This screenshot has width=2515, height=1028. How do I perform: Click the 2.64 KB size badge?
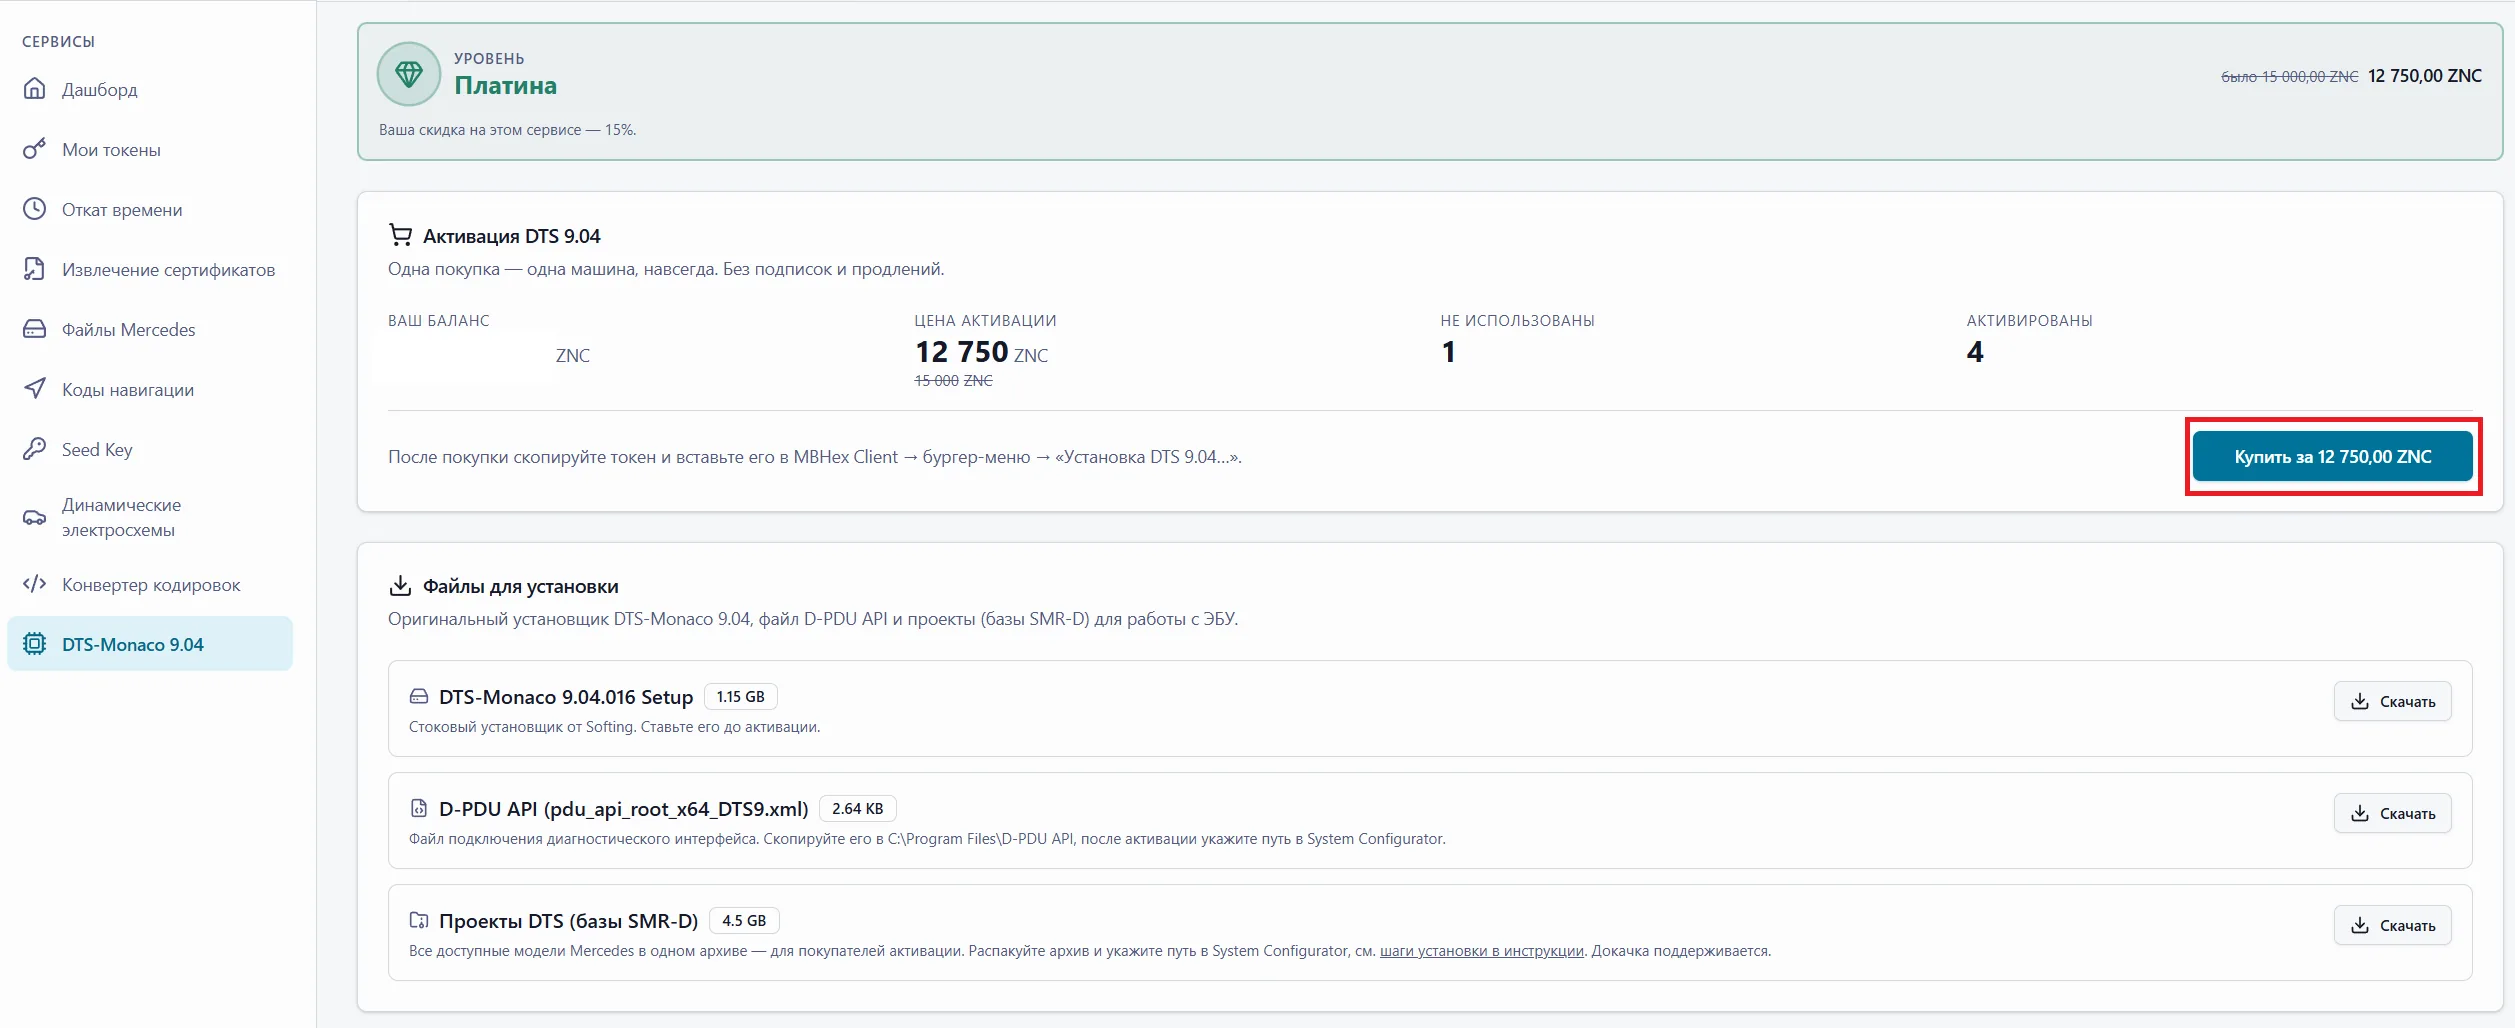857,808
